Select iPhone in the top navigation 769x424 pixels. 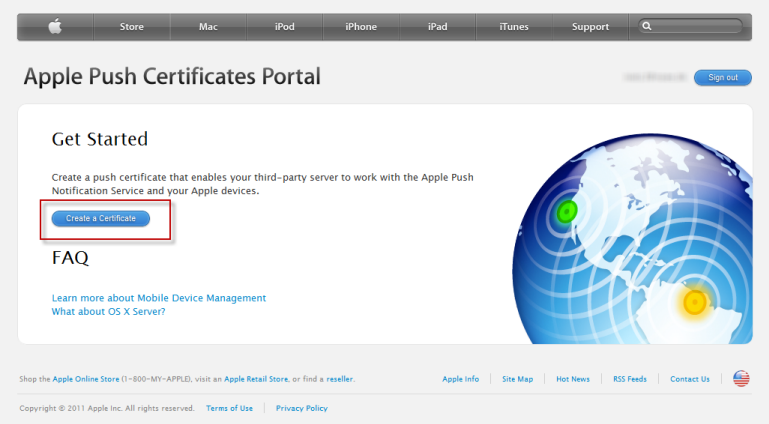point(361,27)
